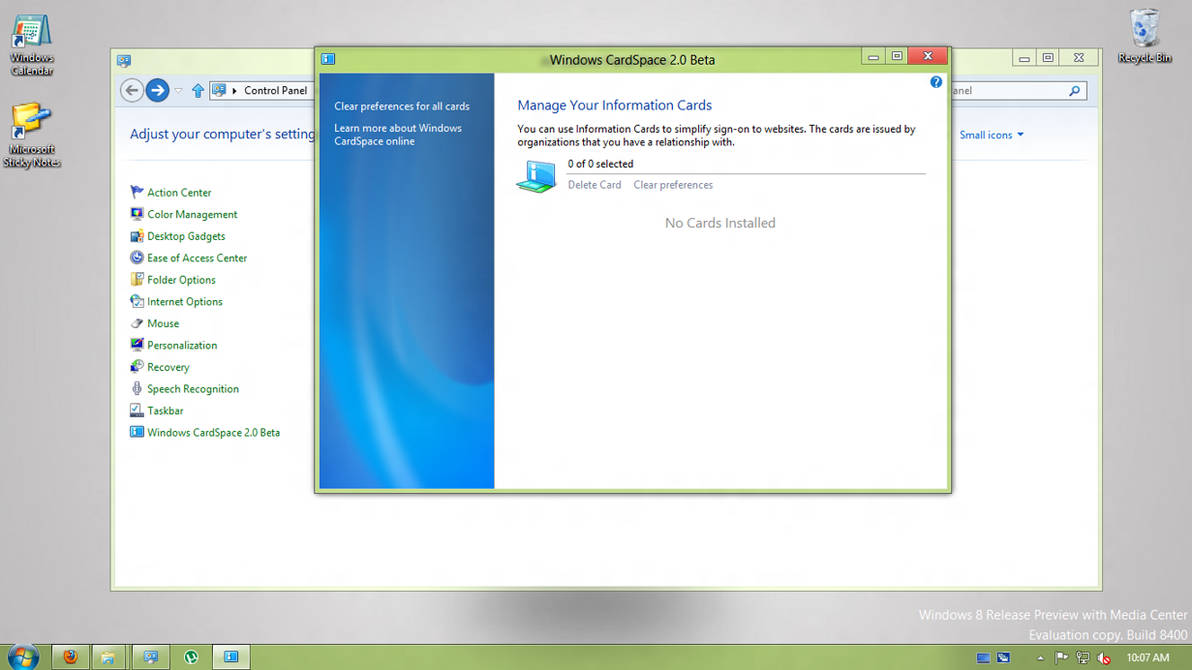Open Firefox from the taskbar
This screenshot has width=1192, height=670.
pos(70,657)
